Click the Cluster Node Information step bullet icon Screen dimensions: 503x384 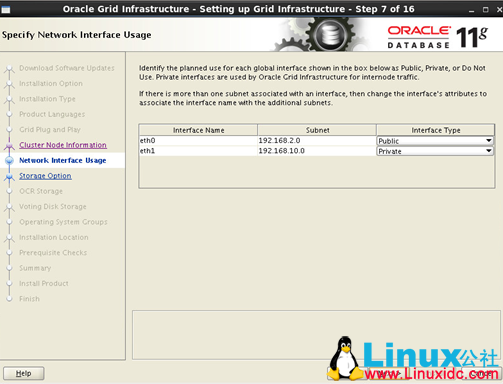click(x=9, y=145)
